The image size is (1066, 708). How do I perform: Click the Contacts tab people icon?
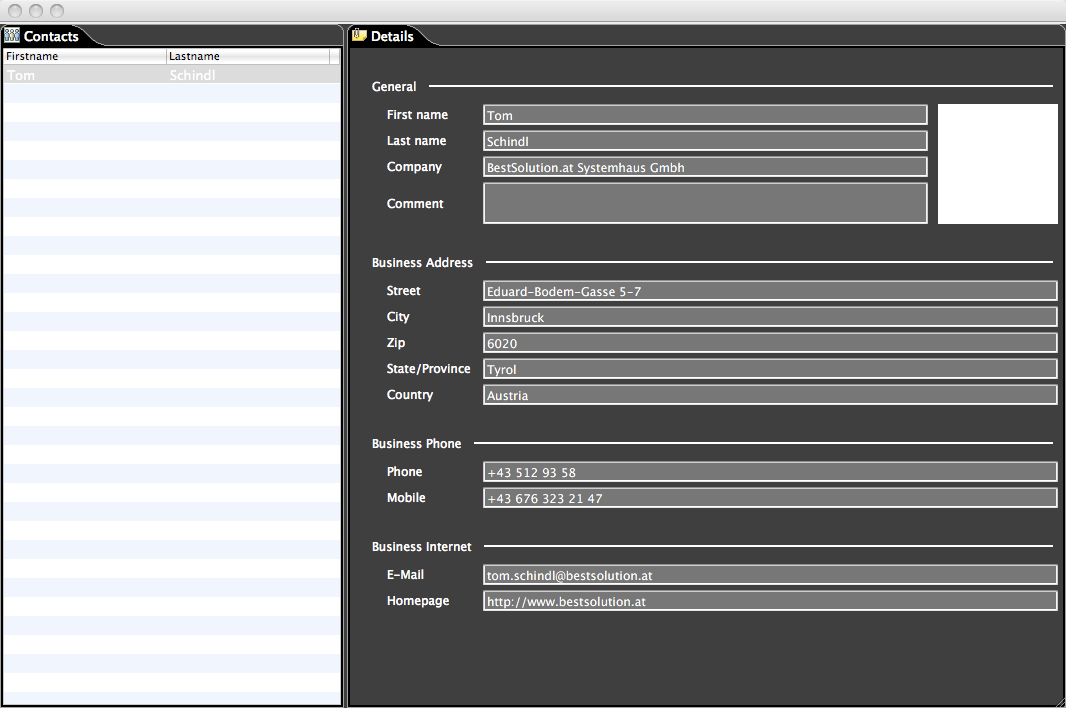(x=12, y=35)
